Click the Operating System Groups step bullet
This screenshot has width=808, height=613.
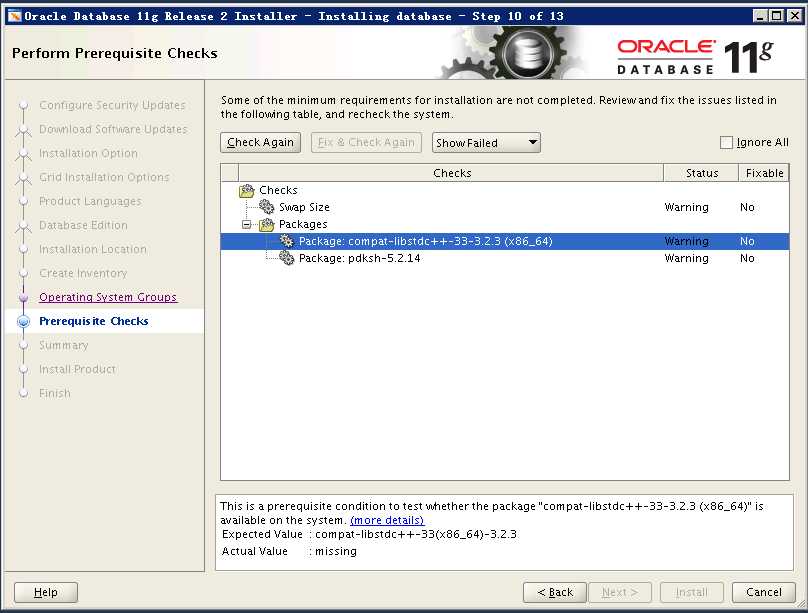(23, 297)
